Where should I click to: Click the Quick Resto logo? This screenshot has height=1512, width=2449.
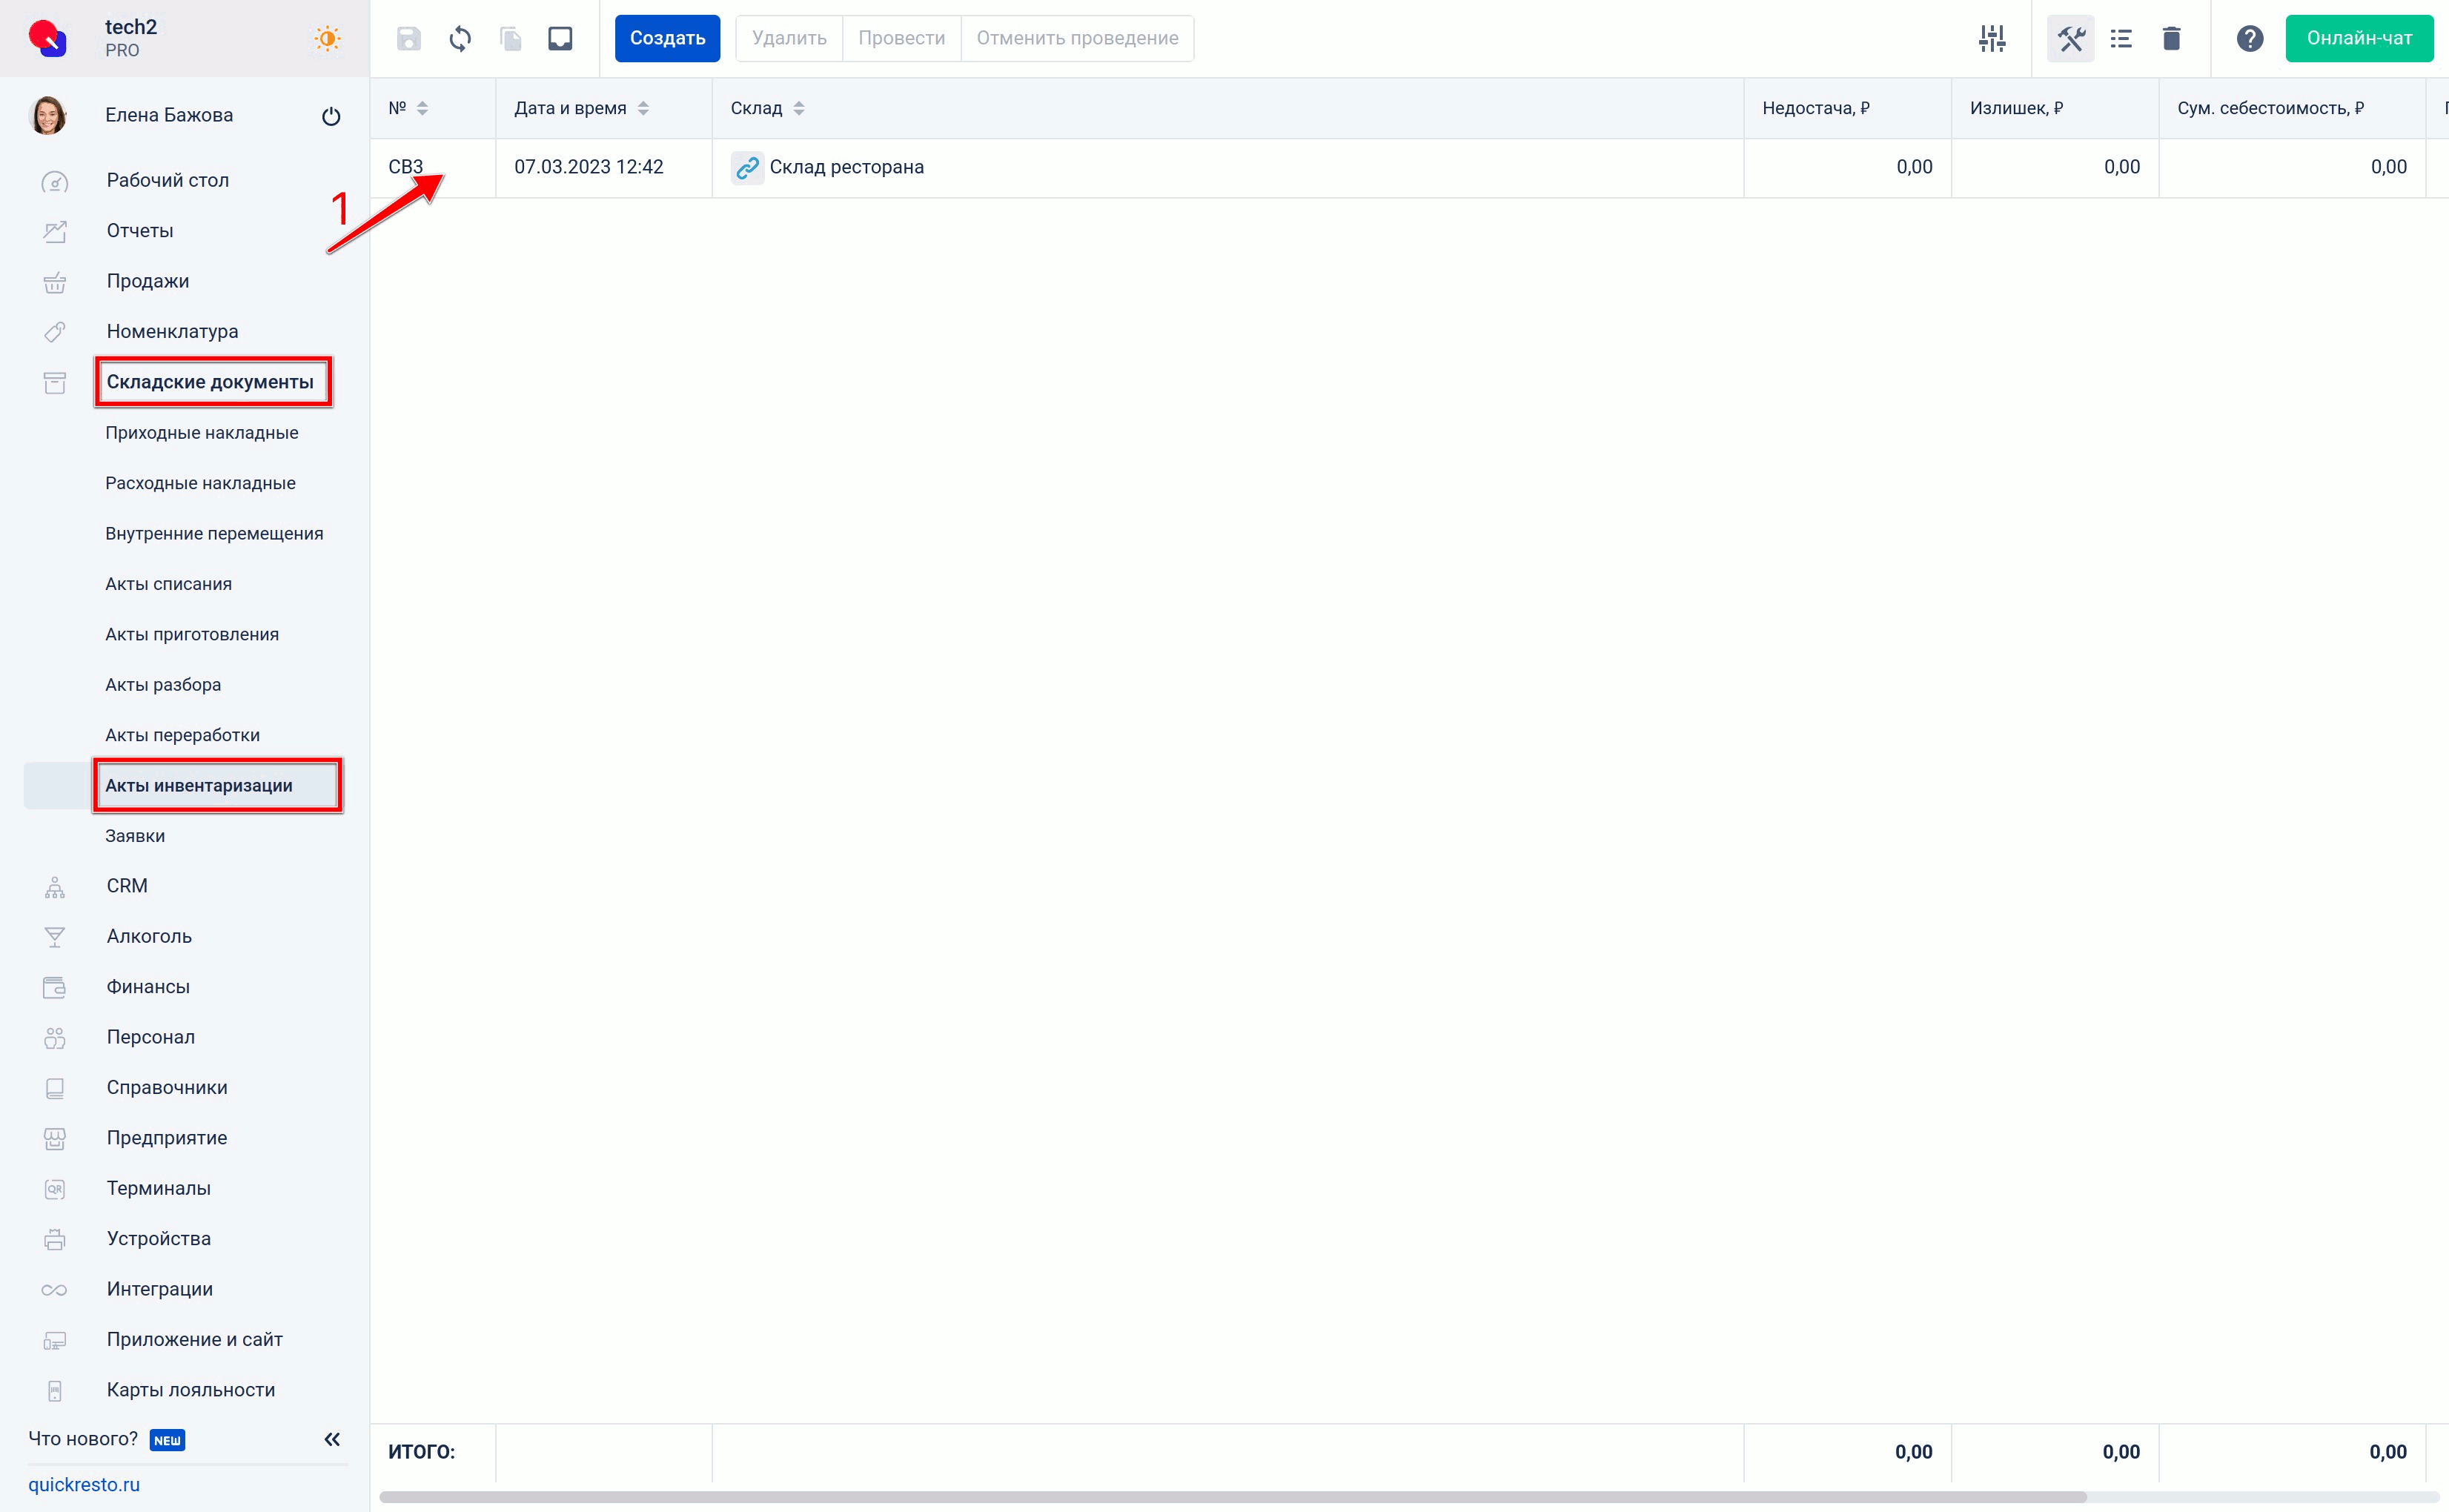(x=47, y=38)
